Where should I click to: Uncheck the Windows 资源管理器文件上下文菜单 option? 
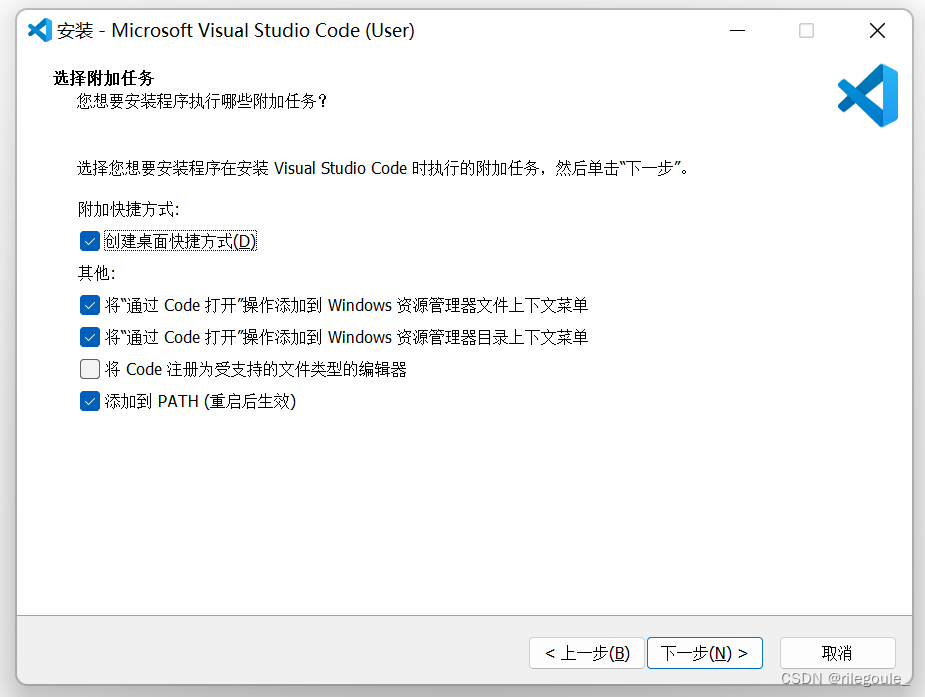tap(89, 305)
